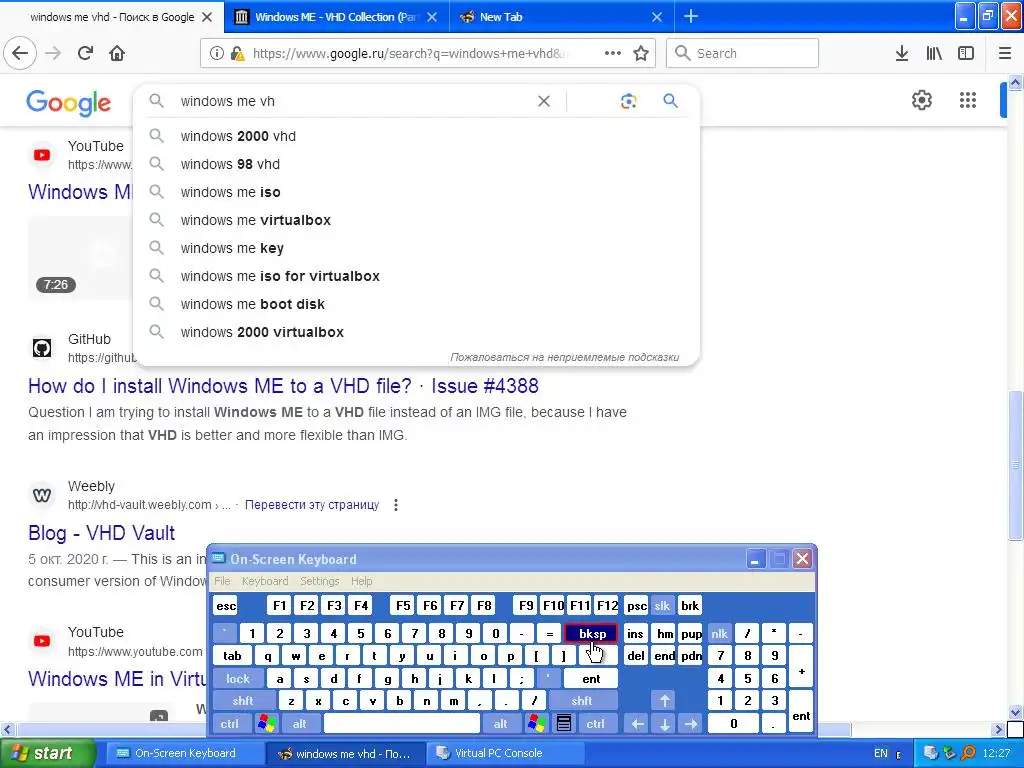Select suggestion 'windows me key'
Viewport: 1024px width, 768px height.
point(416,248)
